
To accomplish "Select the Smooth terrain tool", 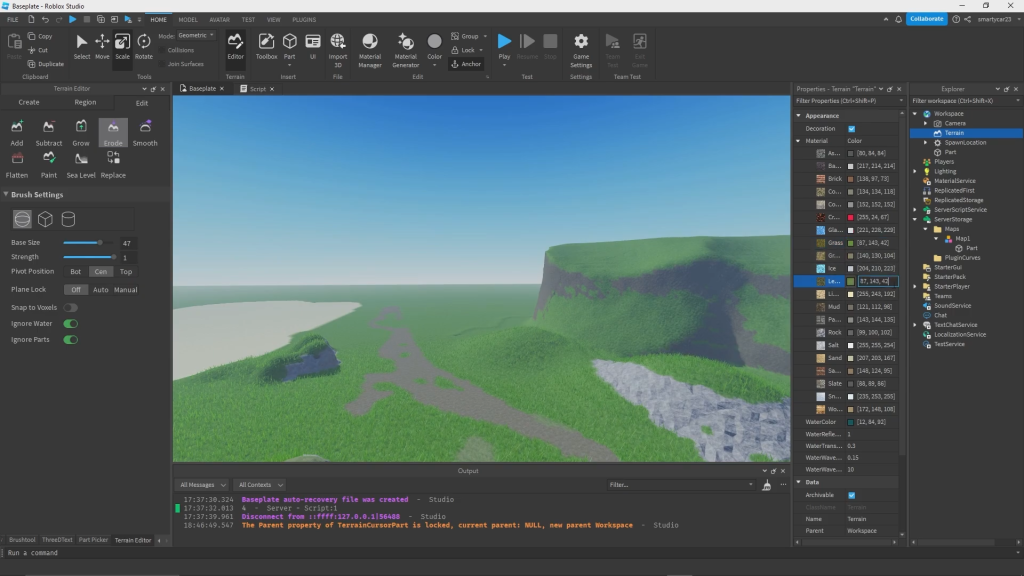I will click(x=145, y=133).
